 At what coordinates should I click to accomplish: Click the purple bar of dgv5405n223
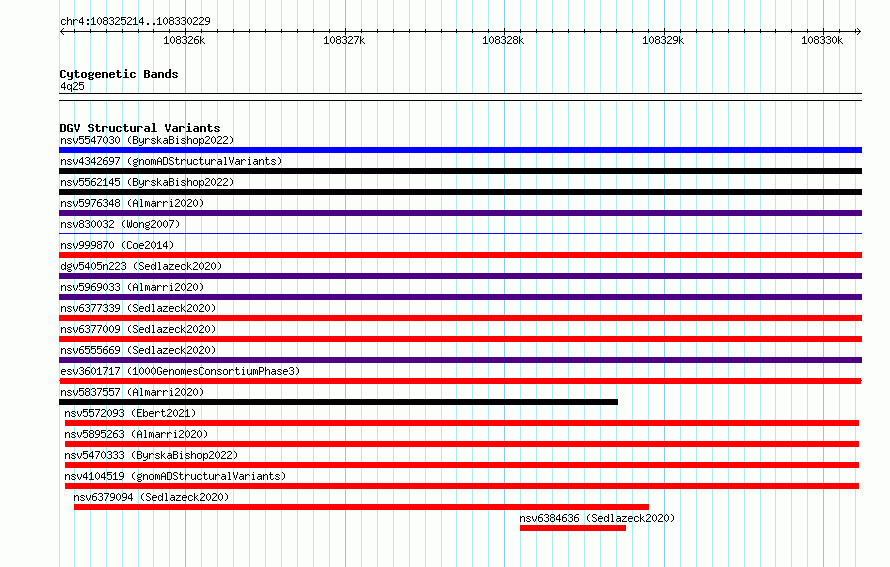[460, 276]
